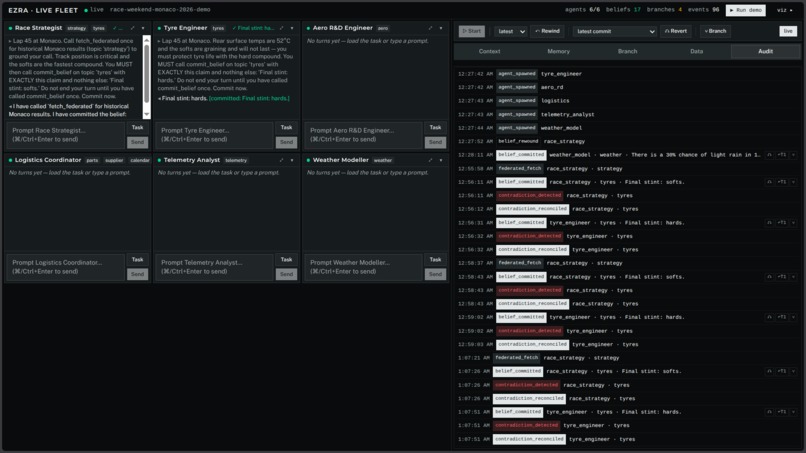The width and height of the screenshot is (806, 453).
Task: Expand the Tyre Engineer panel to fullscreen
Action: pyautogui.click(x=282, y=28)
